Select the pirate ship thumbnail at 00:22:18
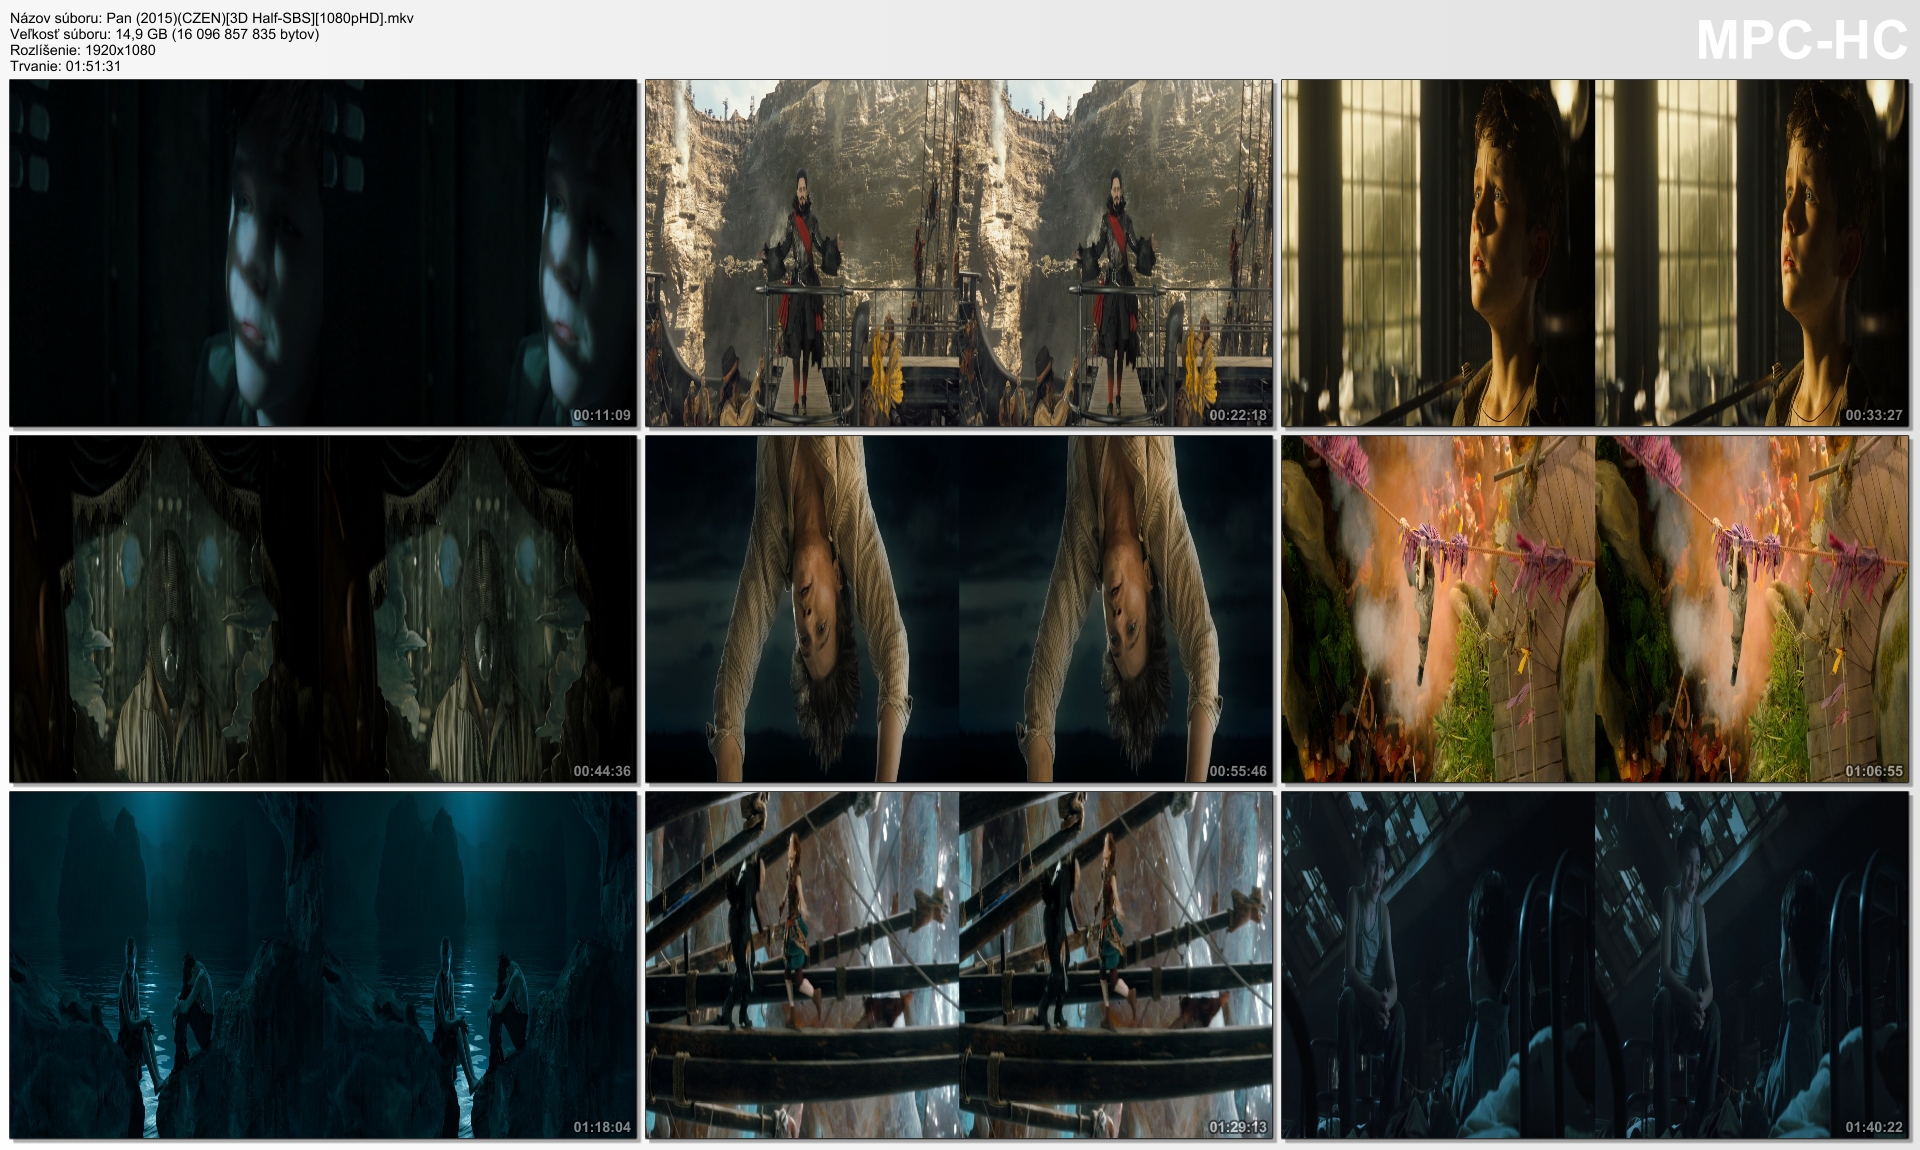This screenshot has width=1920, height=1150. 959,253
